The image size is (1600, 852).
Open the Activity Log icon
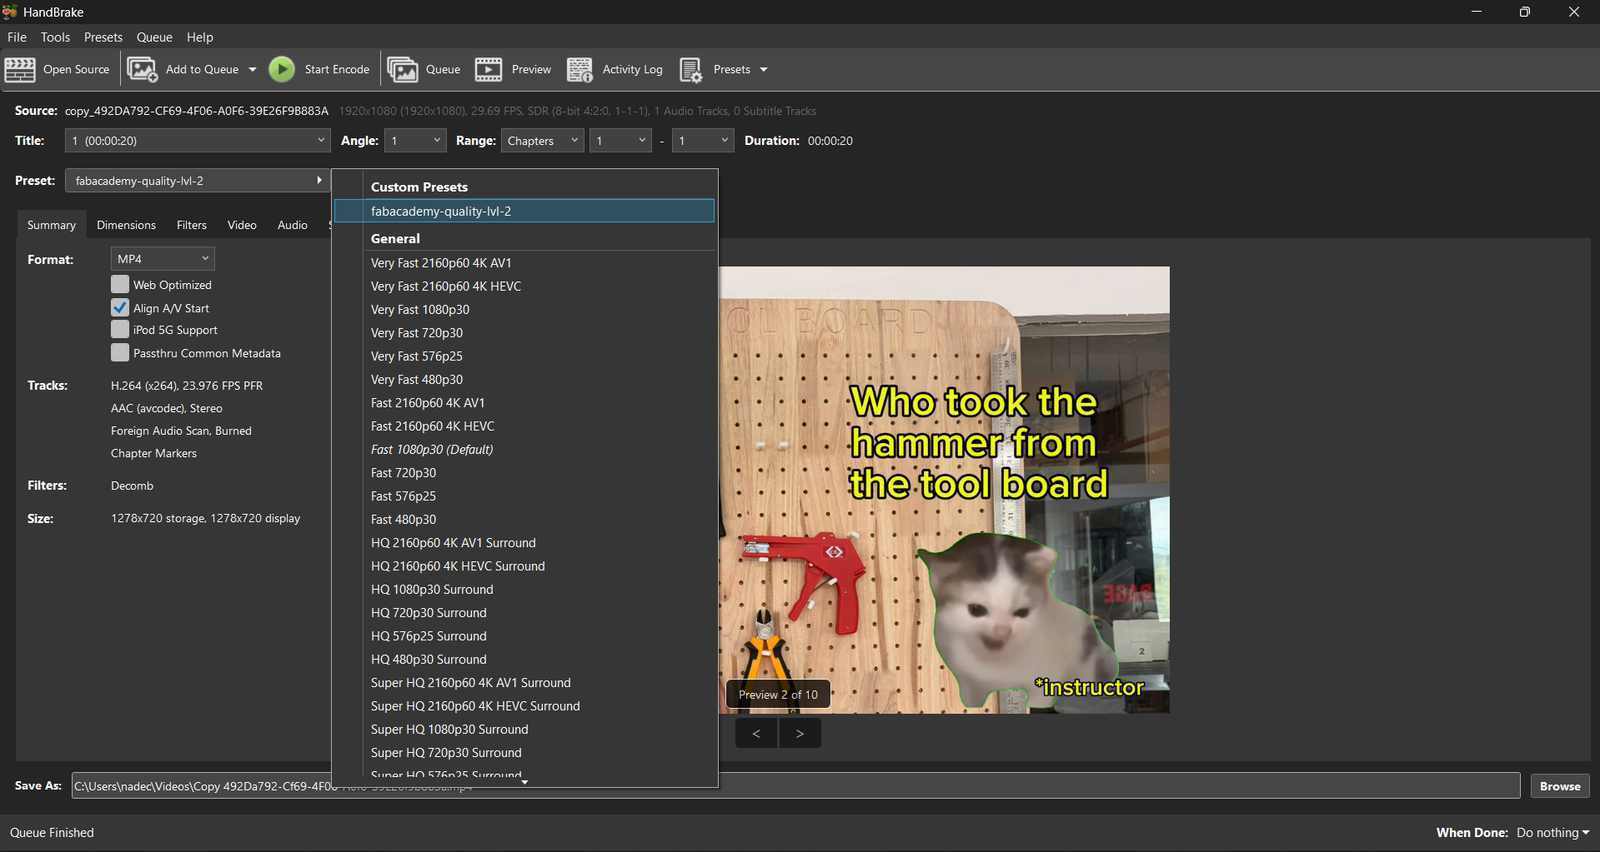point(580,70)
